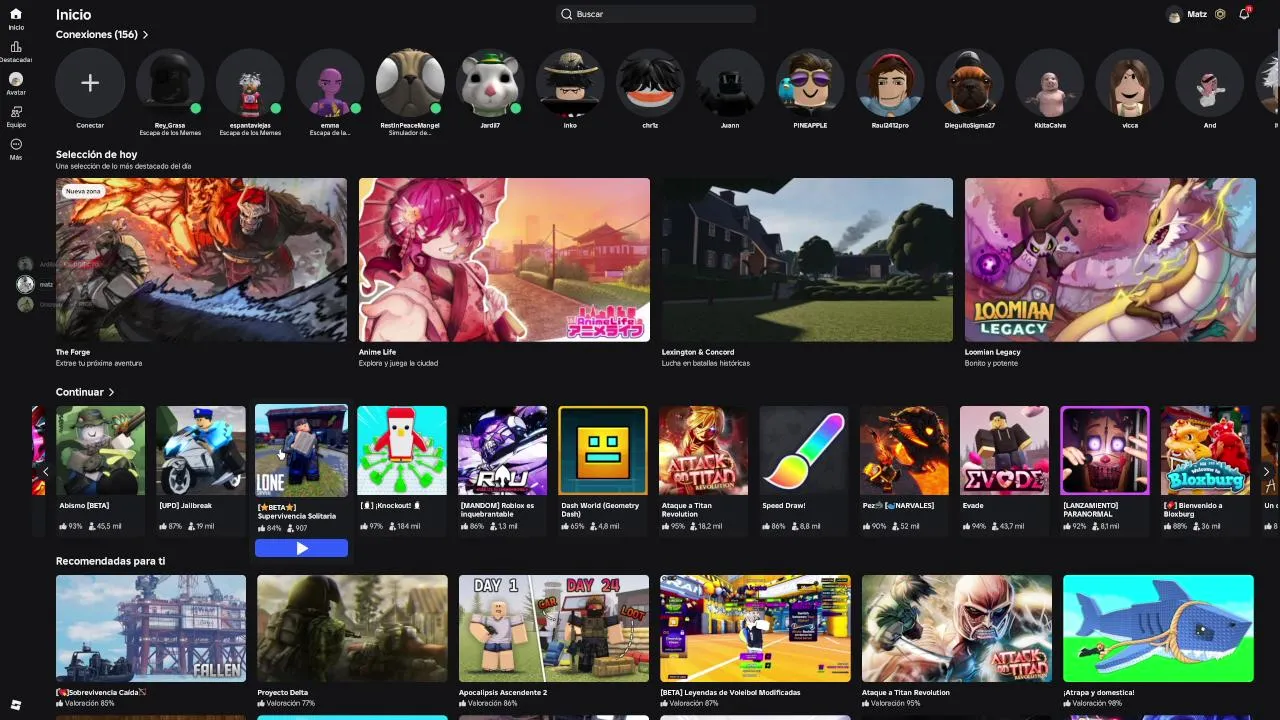Open Evade game tile
This screenshot has height=720, width=1280.
tap(1004, 450)
